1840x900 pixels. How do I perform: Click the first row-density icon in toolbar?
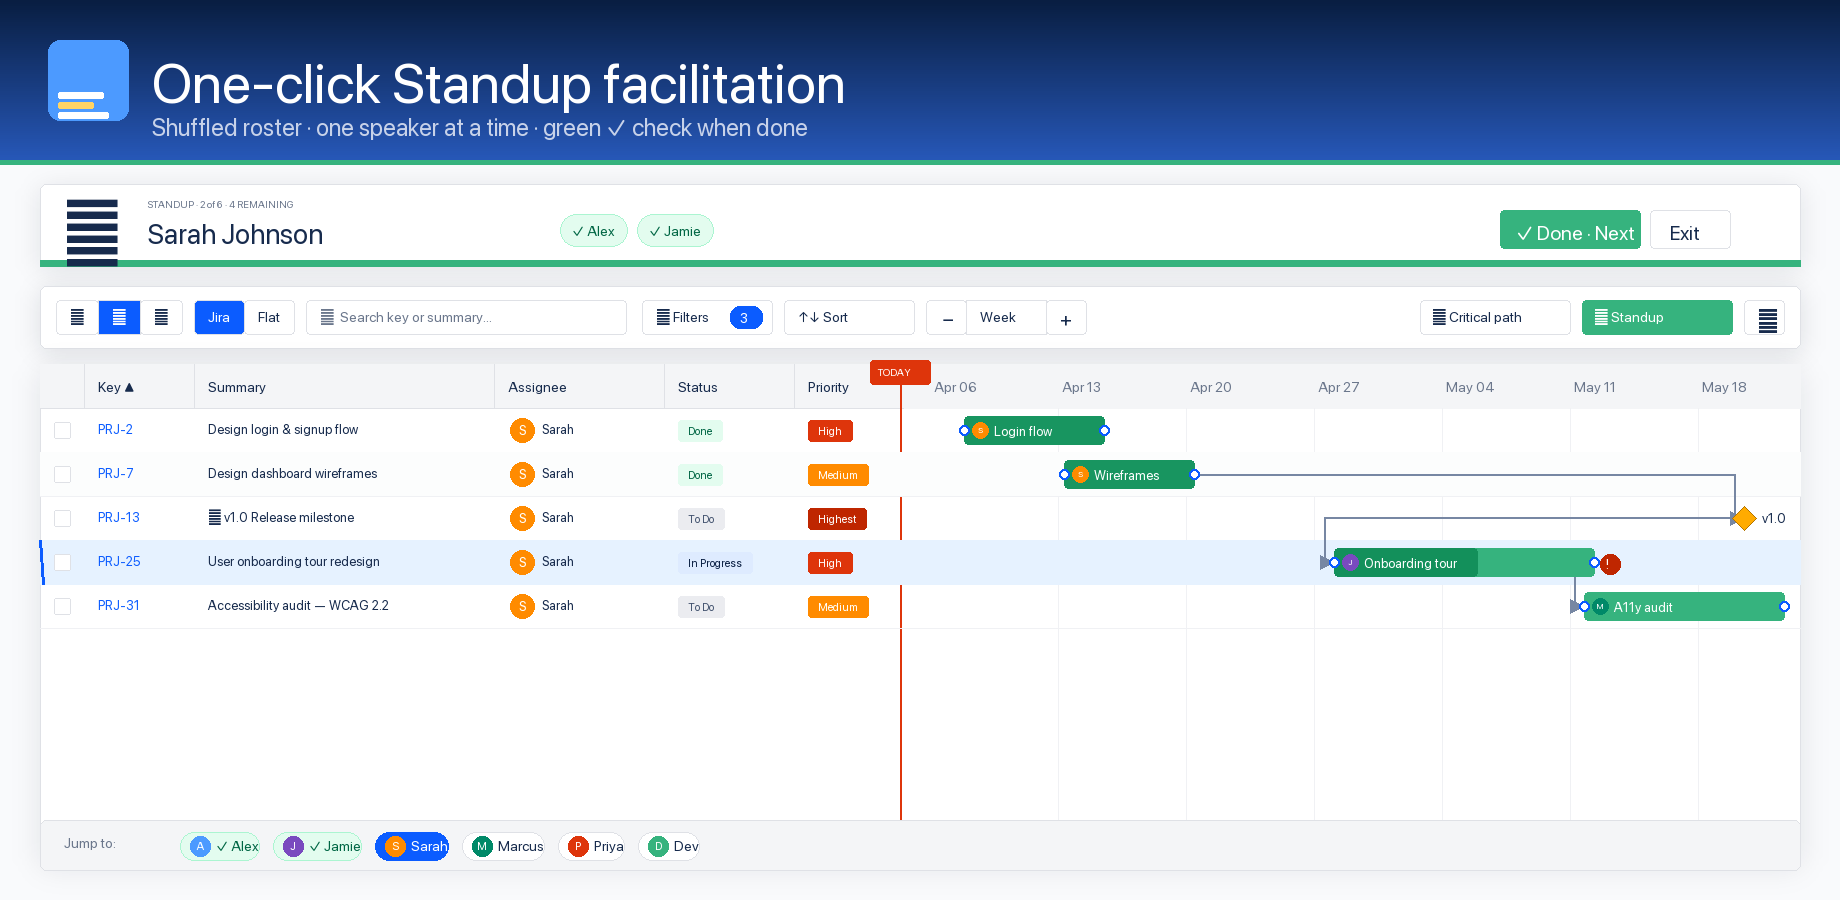[x=77, y=318]
